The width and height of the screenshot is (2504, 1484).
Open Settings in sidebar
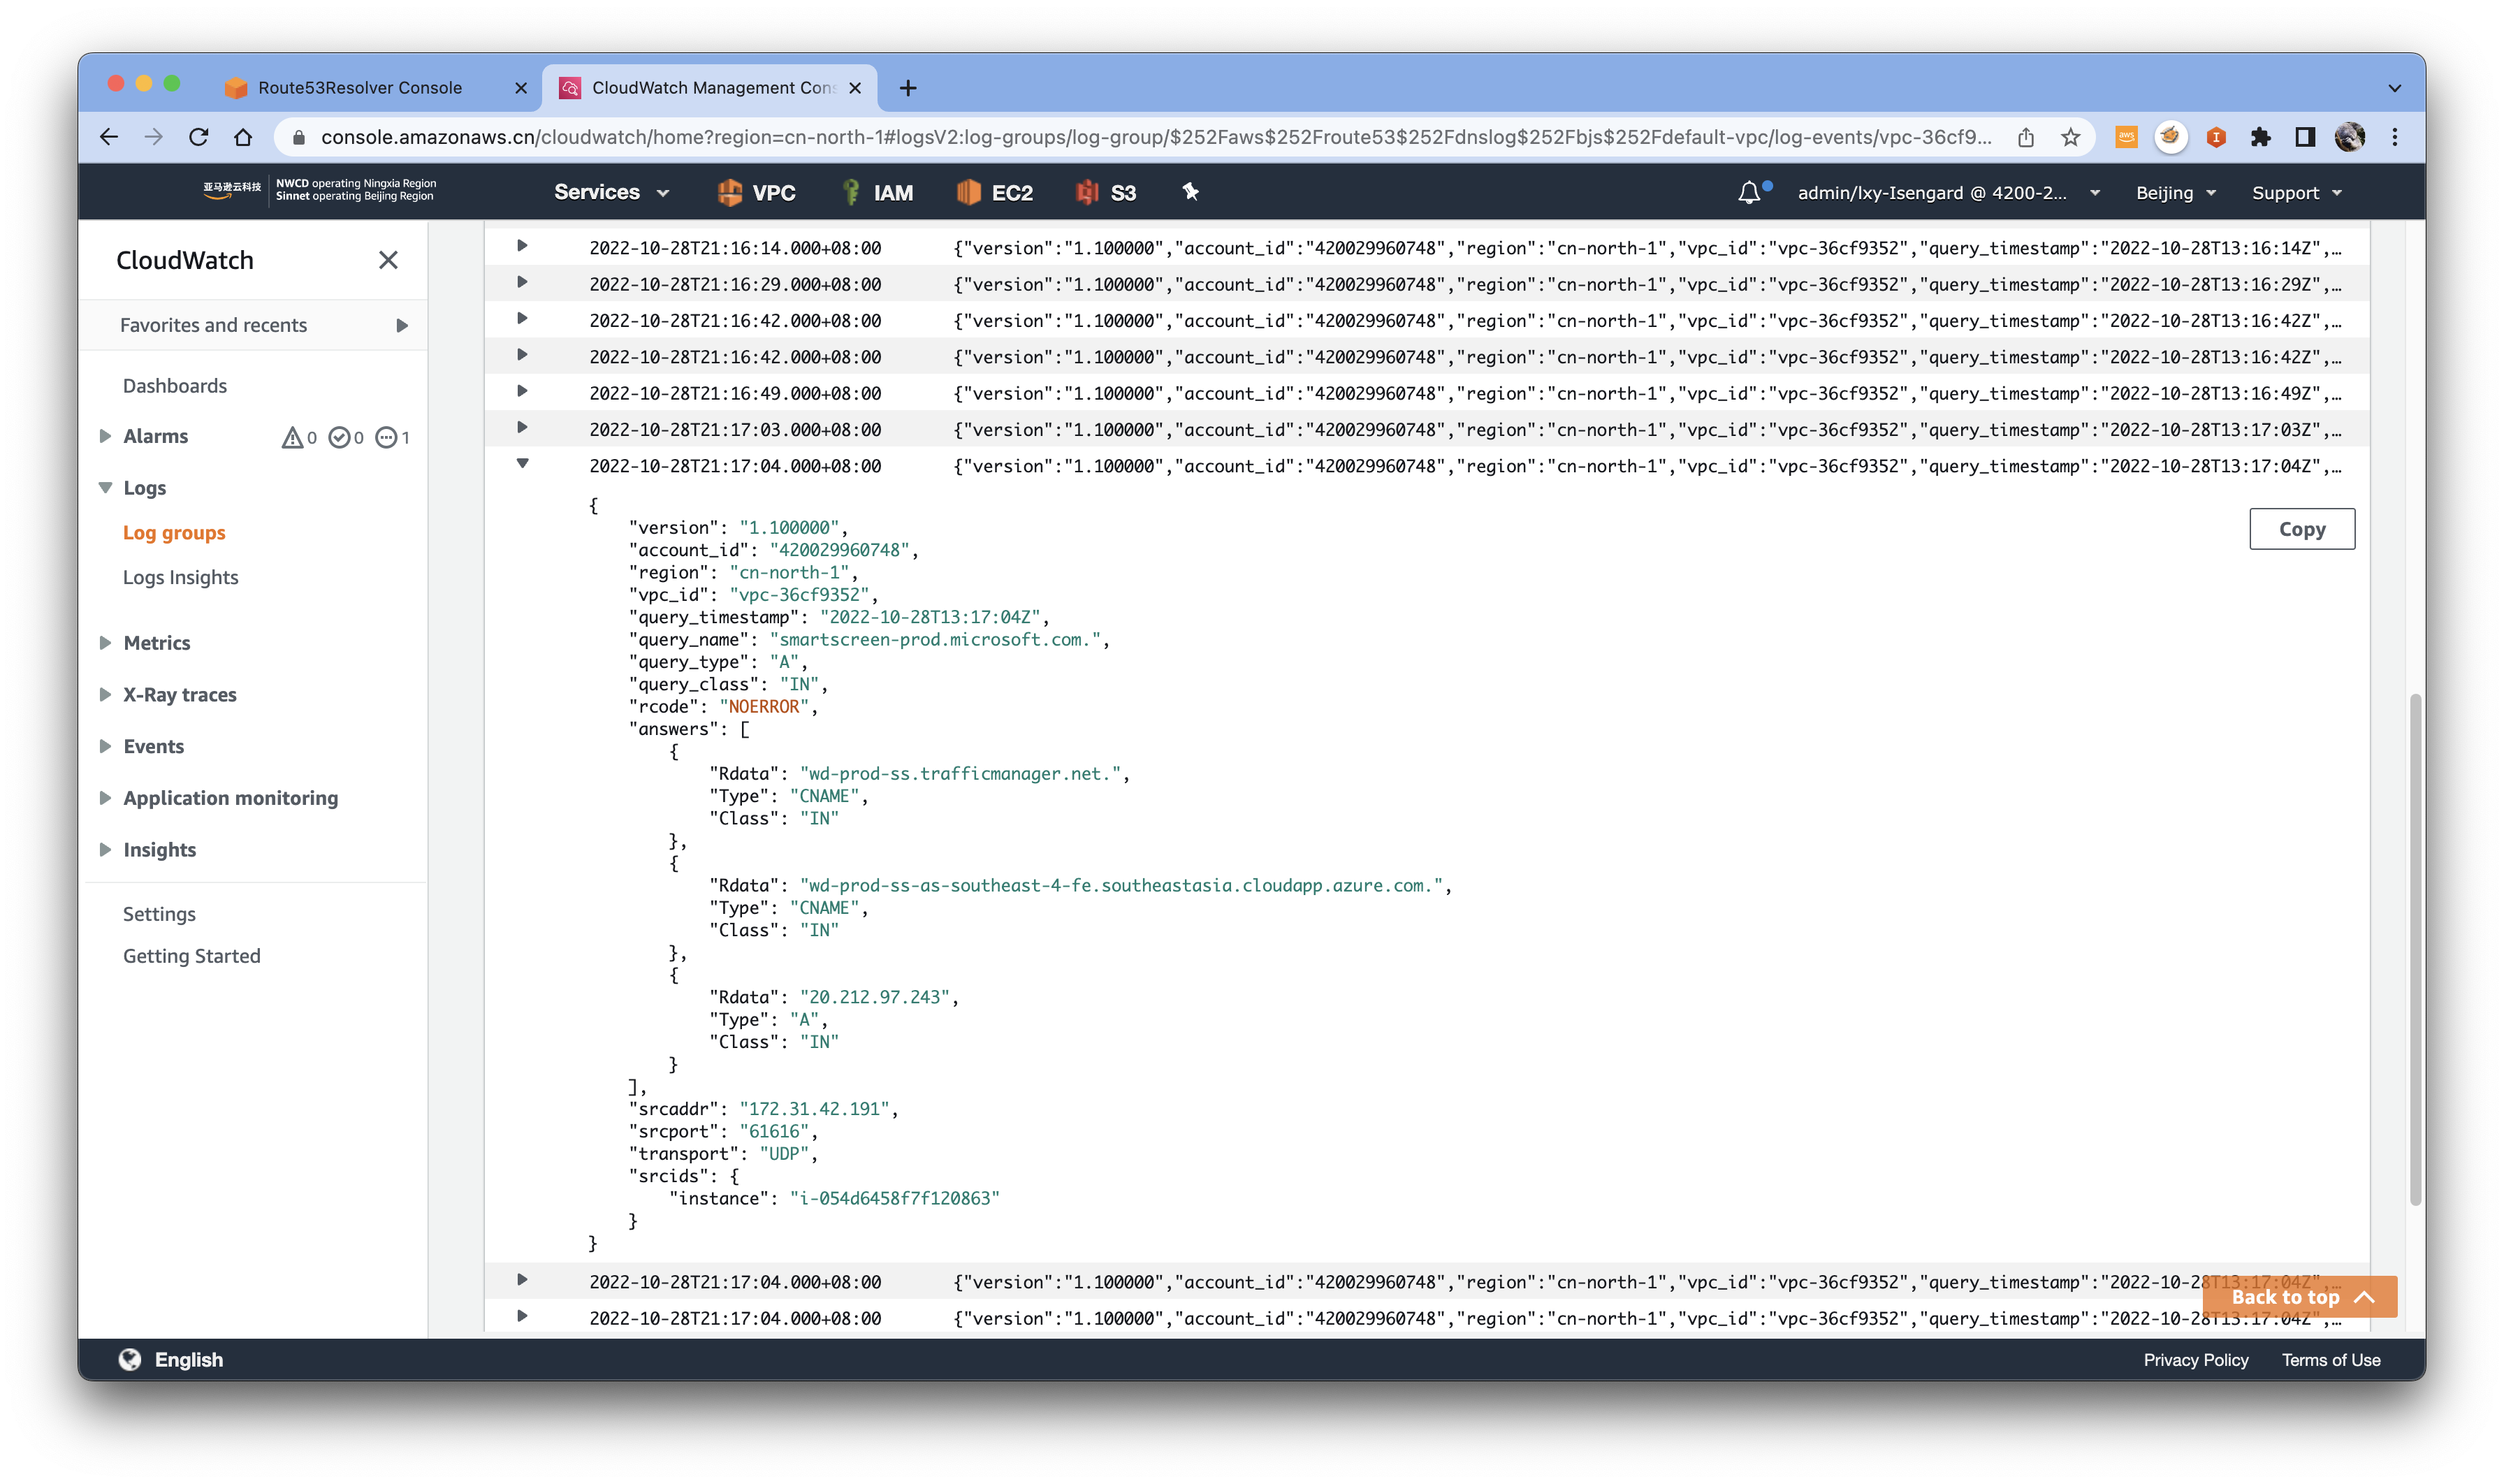(159, 914)
